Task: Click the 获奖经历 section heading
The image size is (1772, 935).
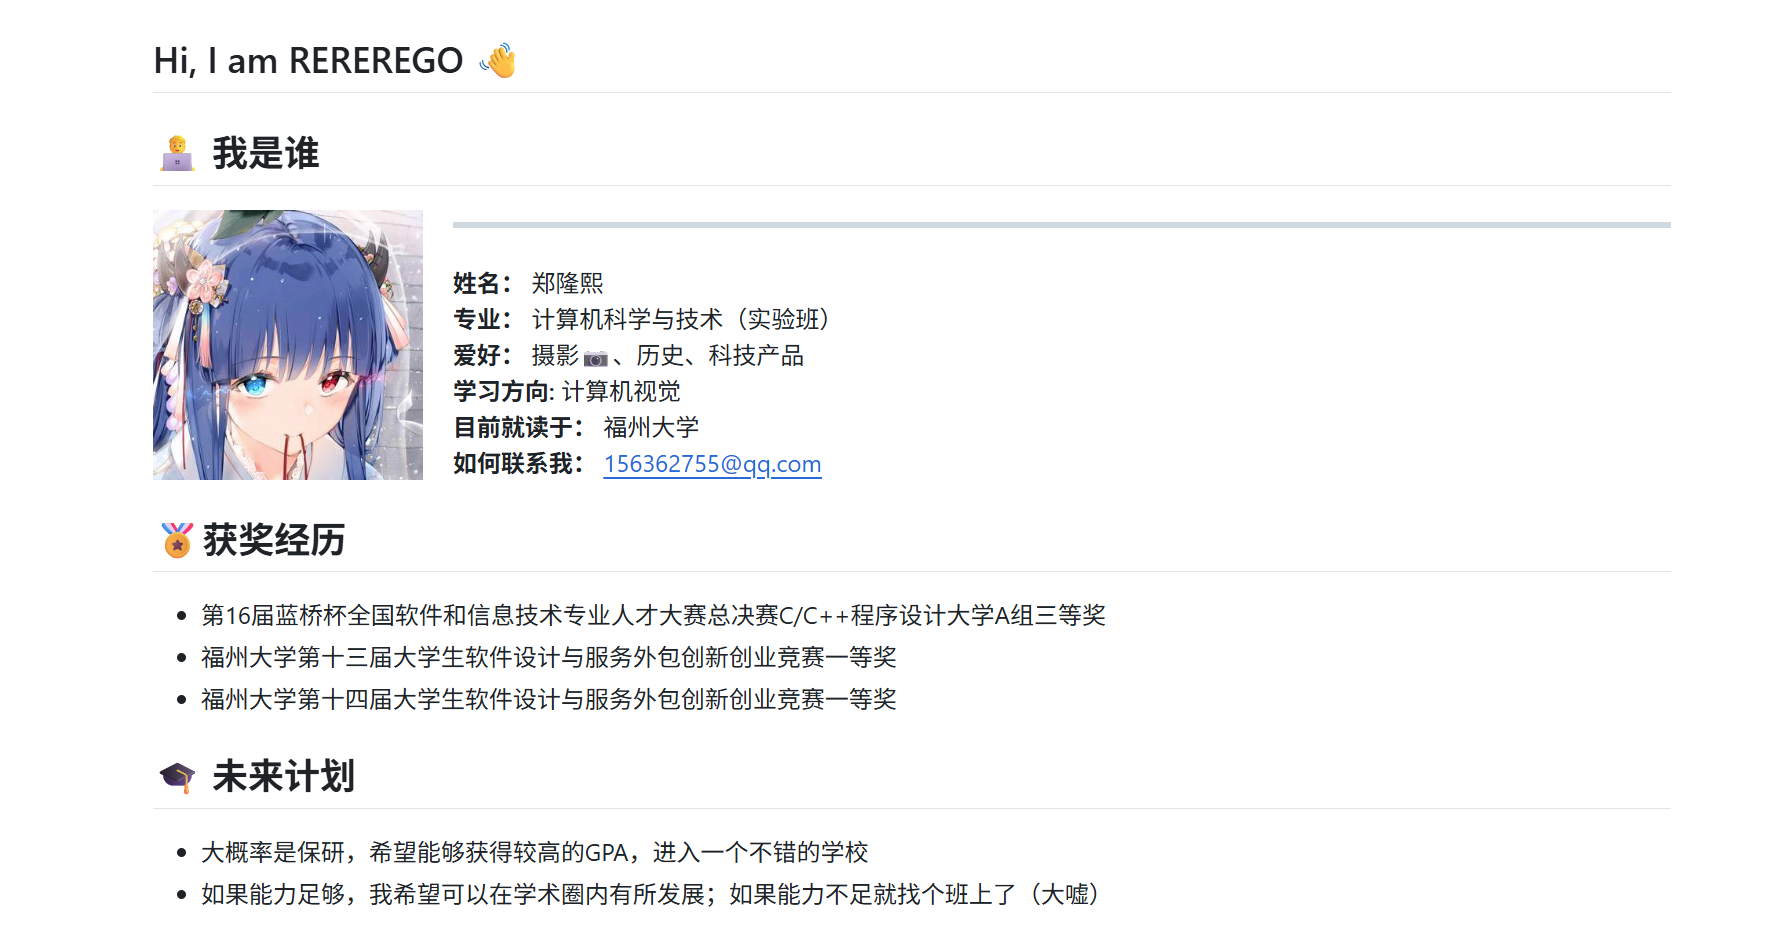Action: 274,540
